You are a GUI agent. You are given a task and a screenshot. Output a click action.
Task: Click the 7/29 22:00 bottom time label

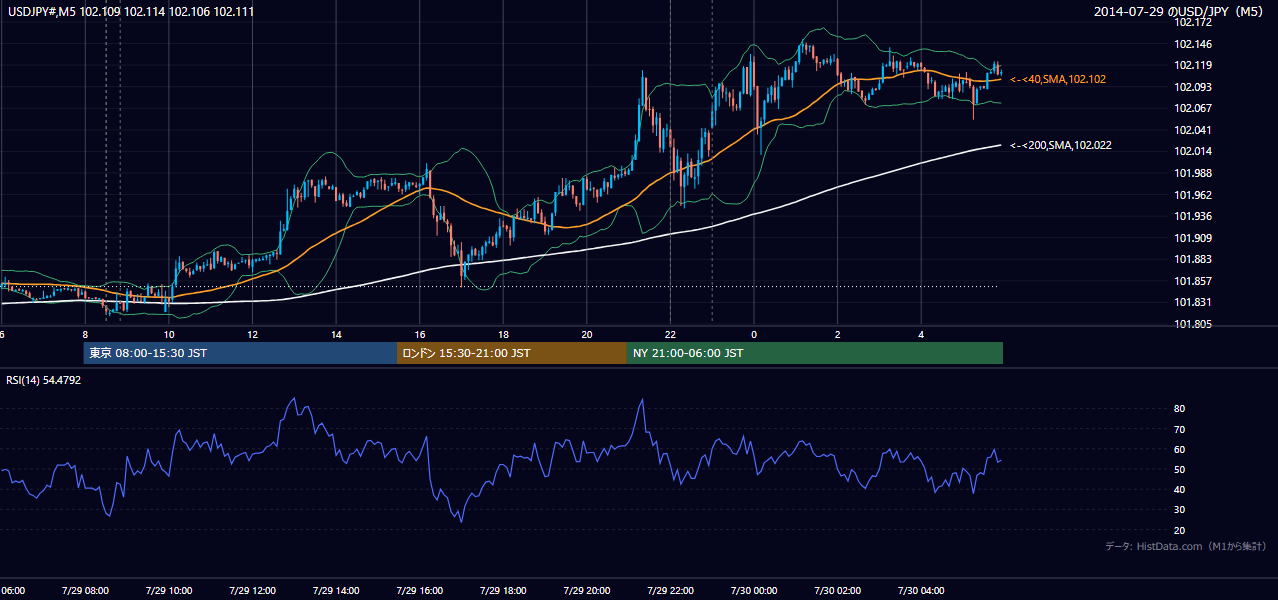668,591
